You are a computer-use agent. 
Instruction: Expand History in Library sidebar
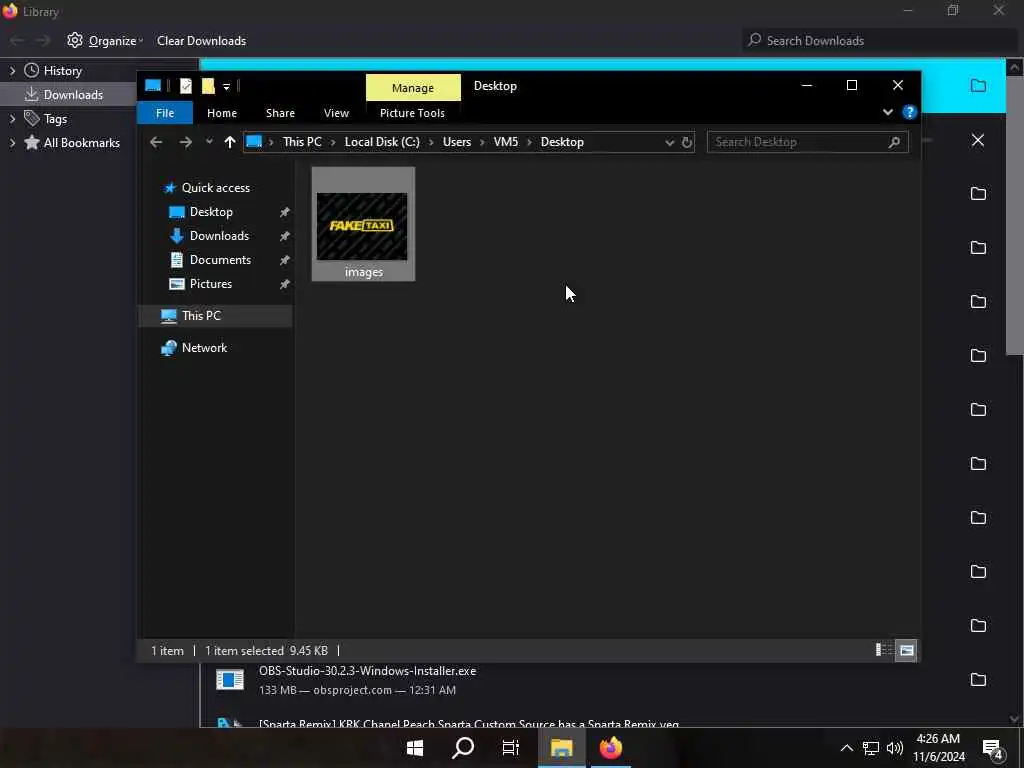[12, 71]
